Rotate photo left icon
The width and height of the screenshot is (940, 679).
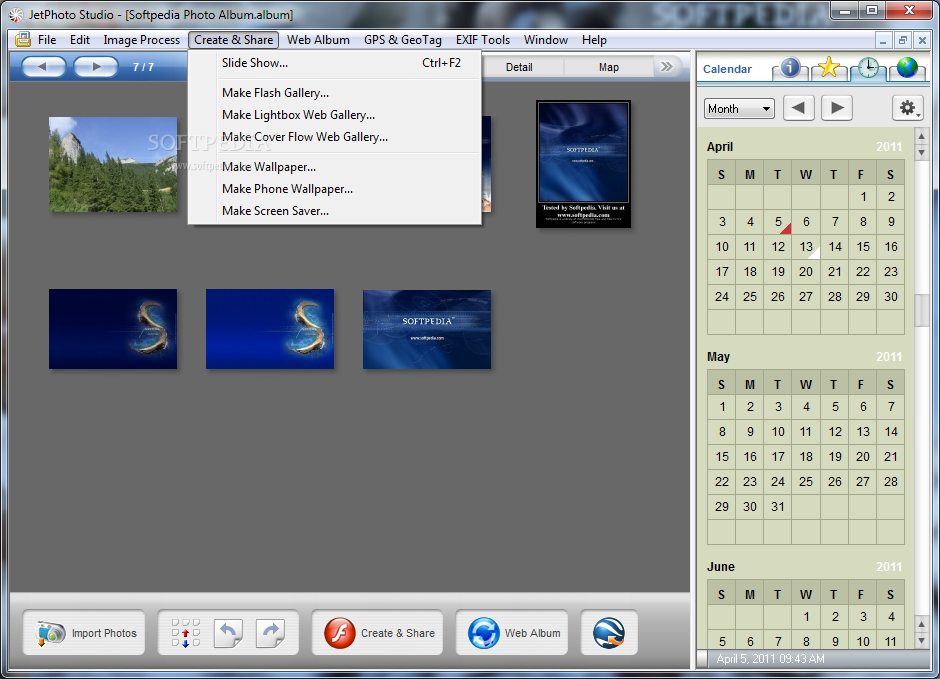228,633
